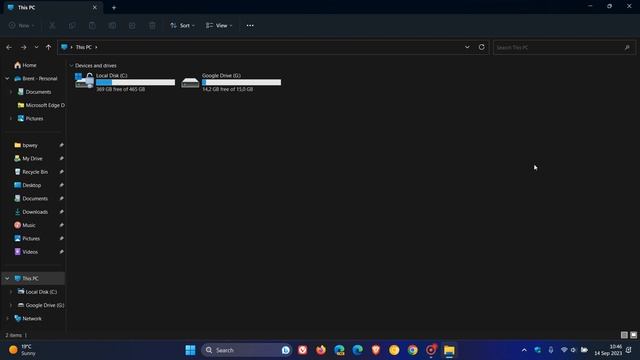Image resolution: width=640 pixels, height=360 pixels.
Task: Click the "2 items" status bar text
Action: [13, 335]
